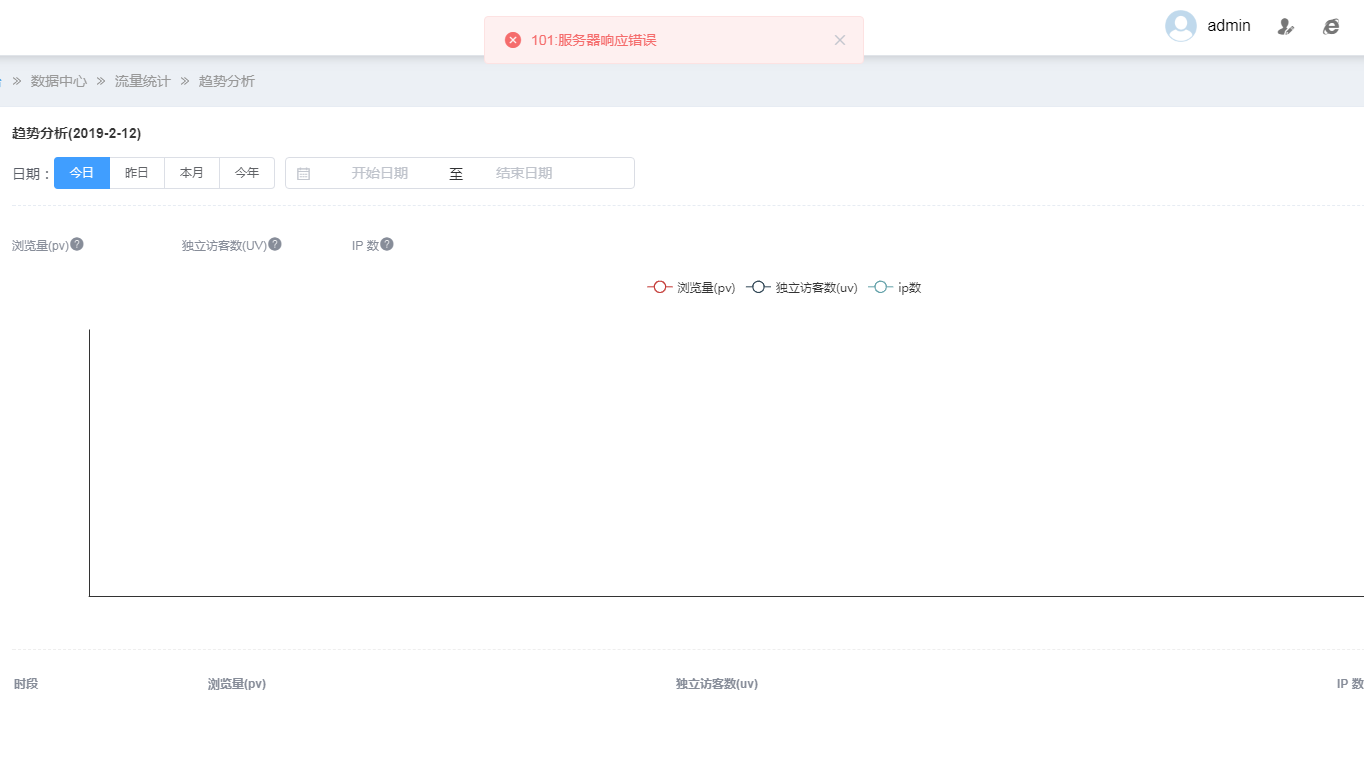Open the calendar icon in date range field
1364x769 pixels.
point(304,173)
